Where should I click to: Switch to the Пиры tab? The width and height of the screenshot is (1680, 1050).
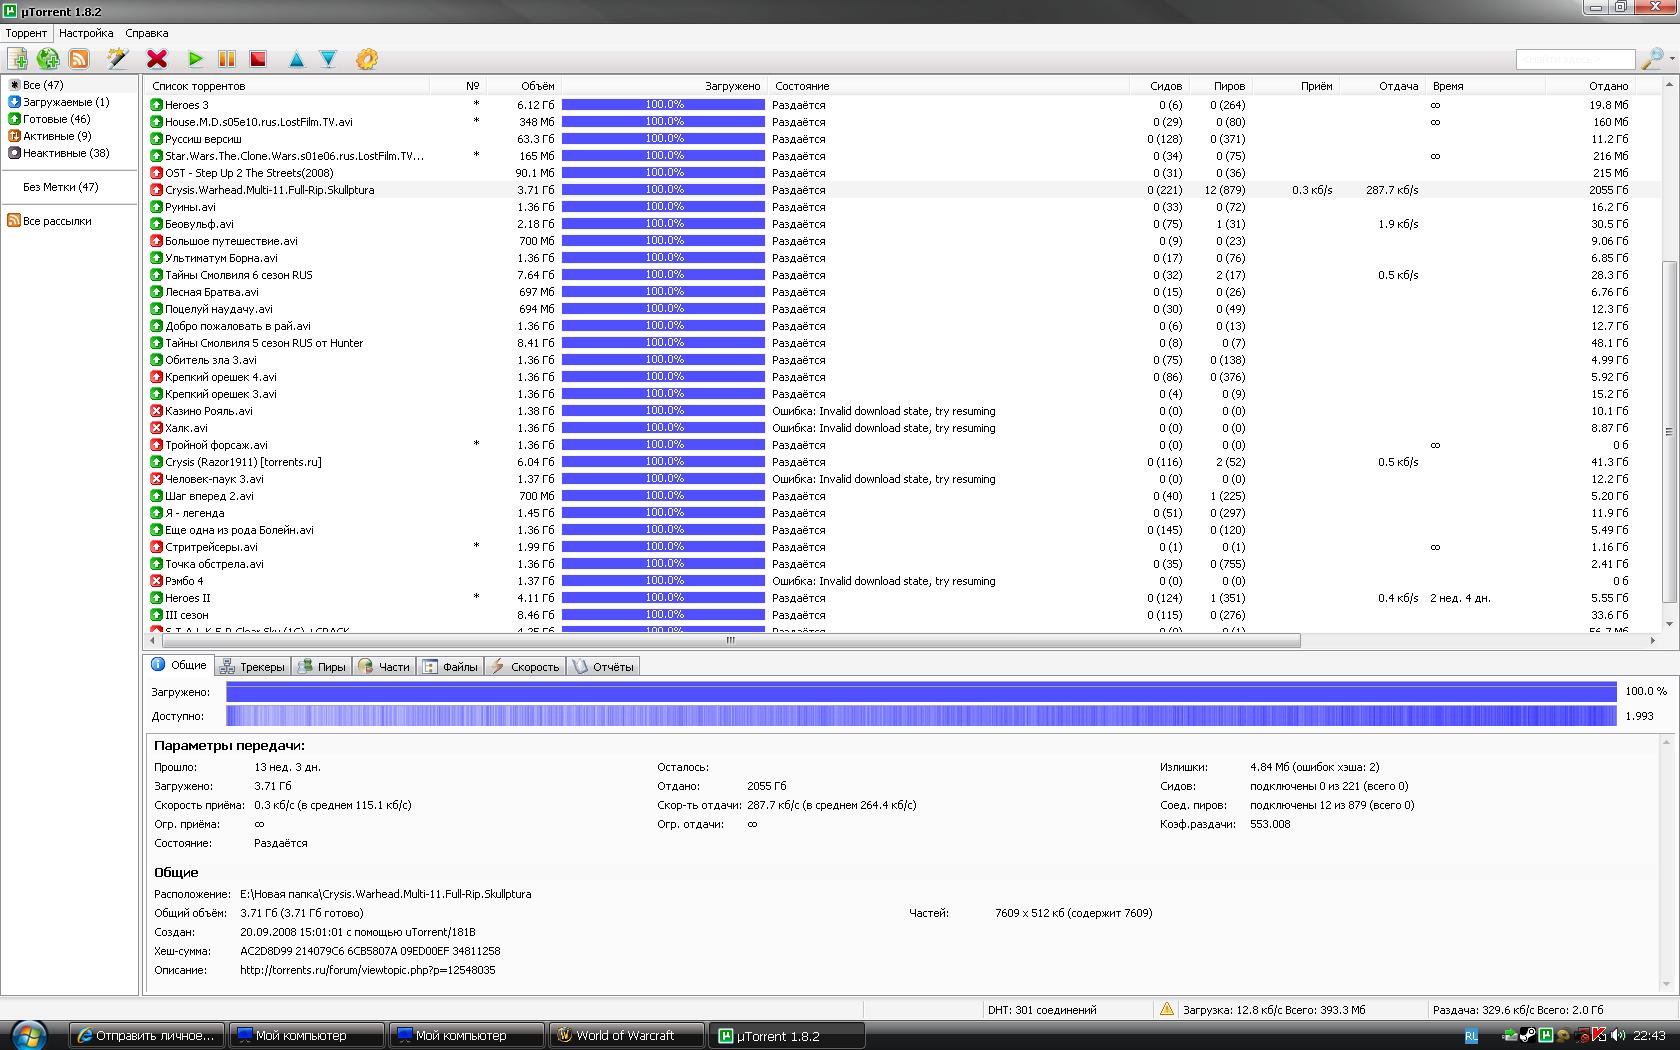click(322, 667)
